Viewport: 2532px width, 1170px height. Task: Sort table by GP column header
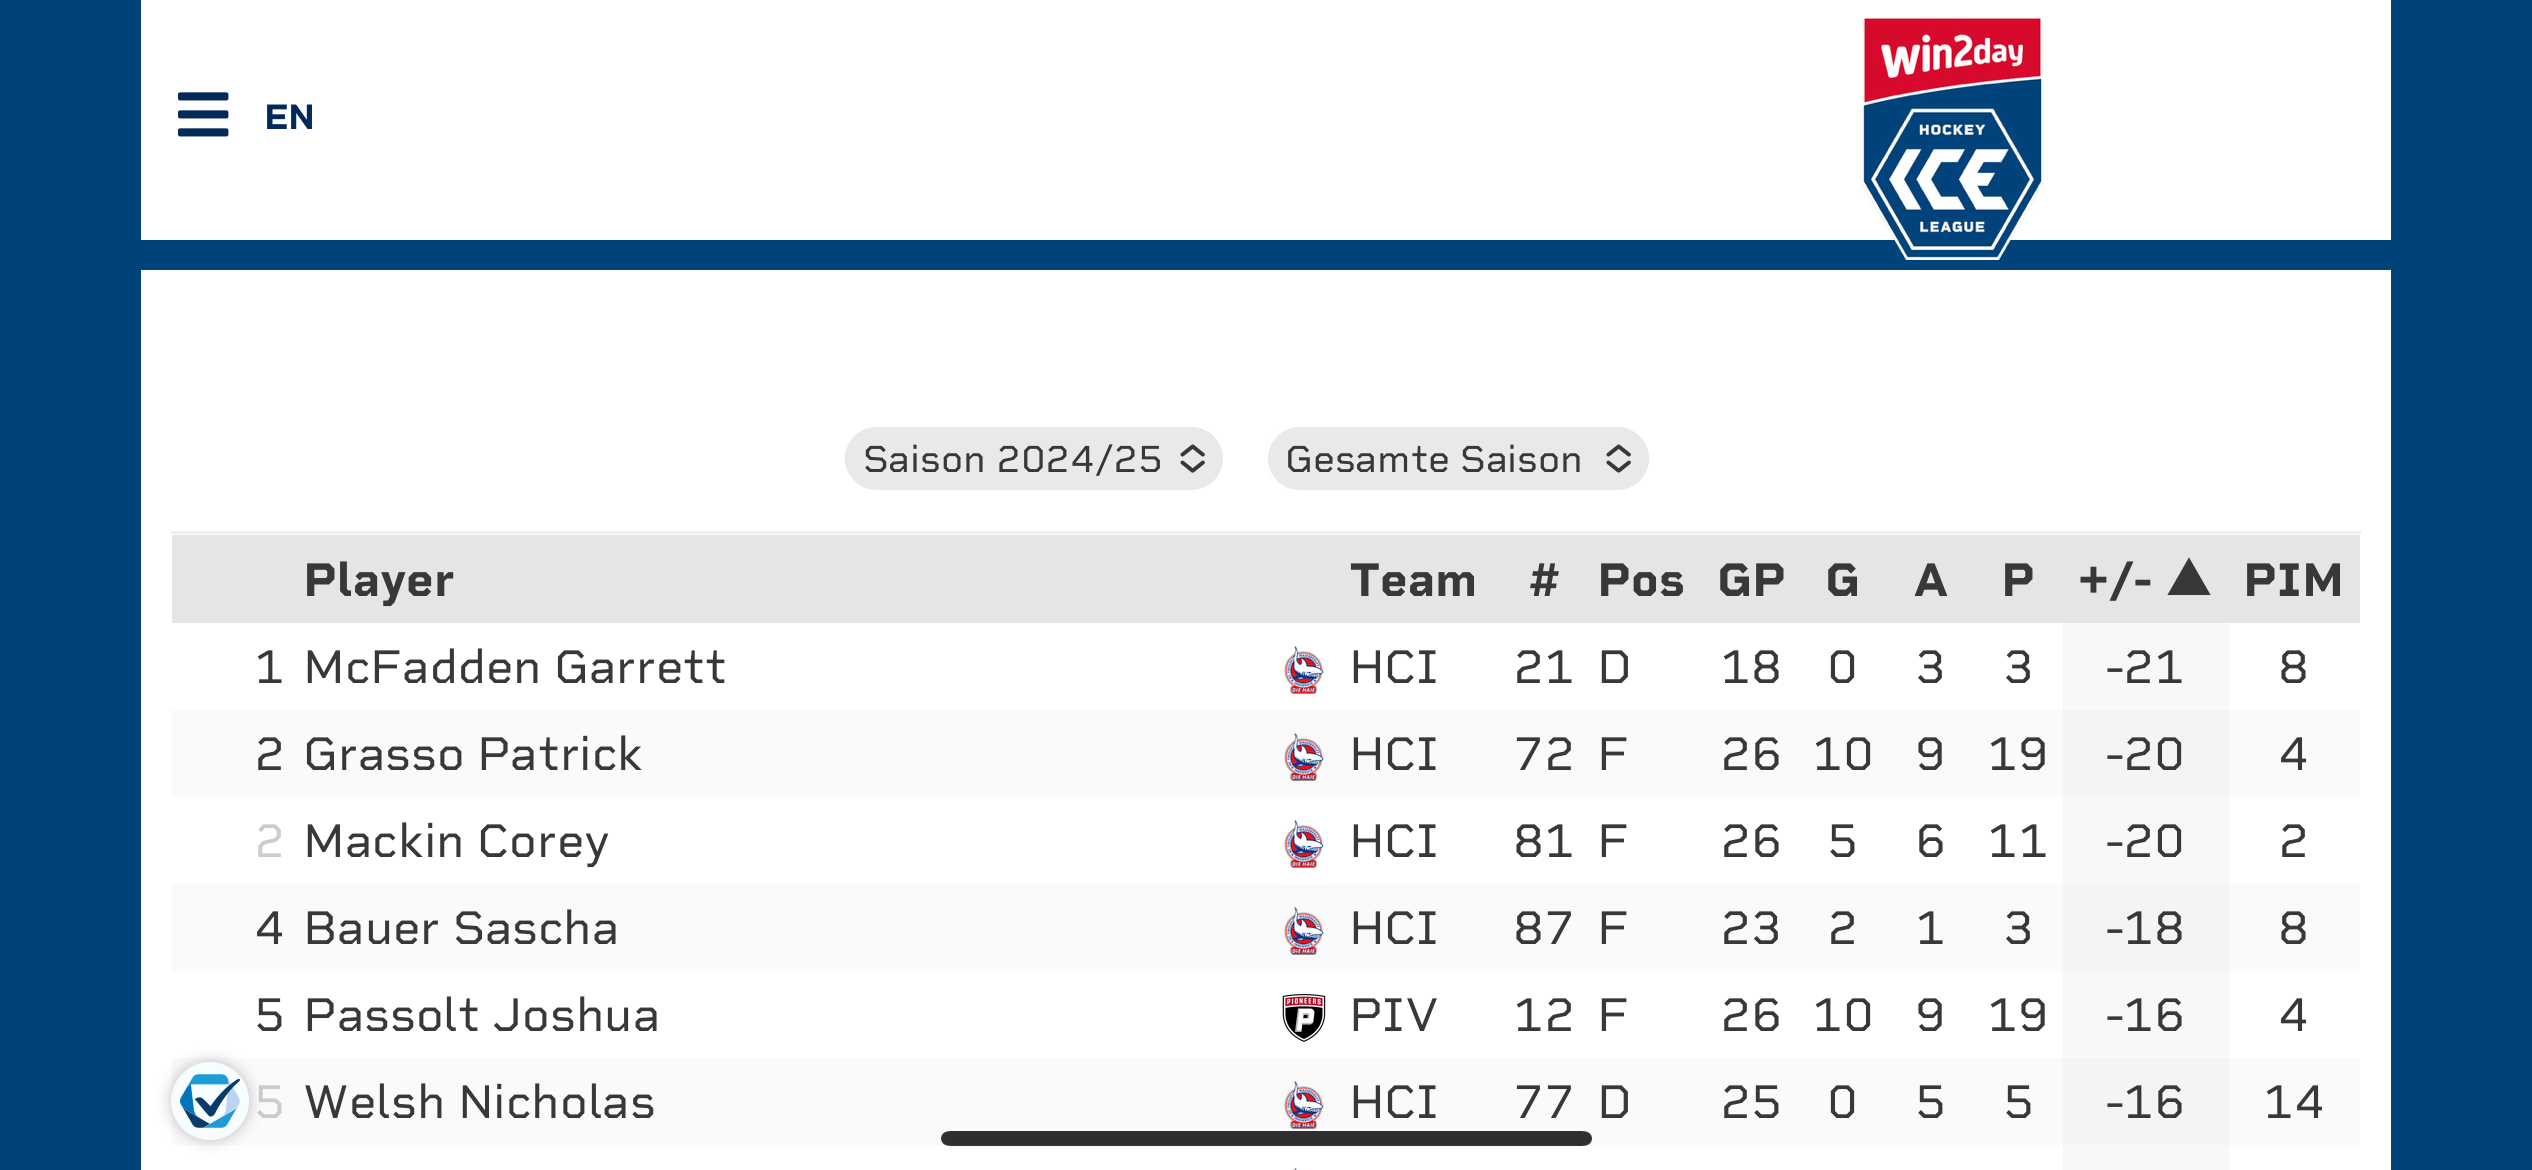(1750, 580)
